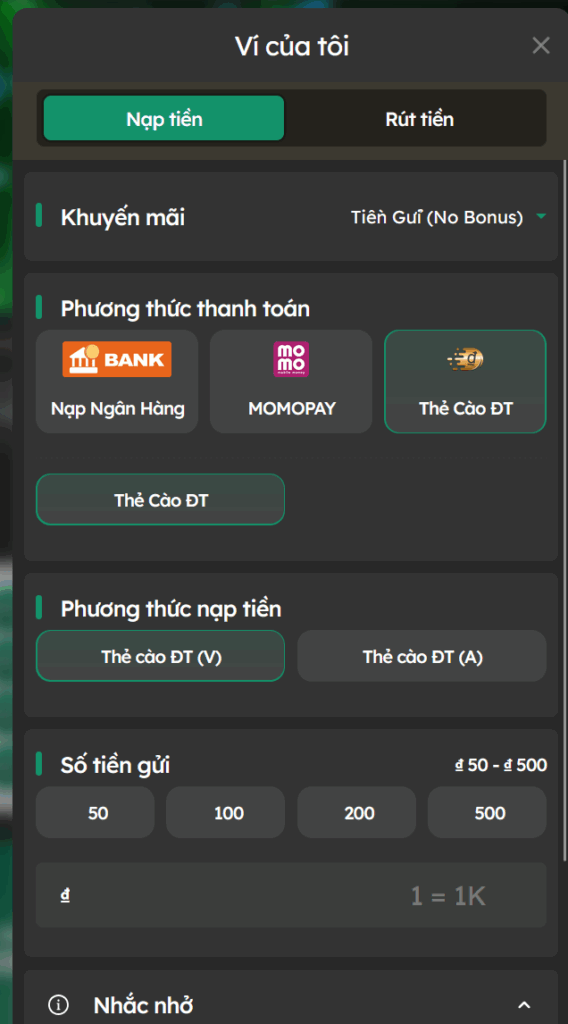Switch to the Rút tiền tab

419,119
